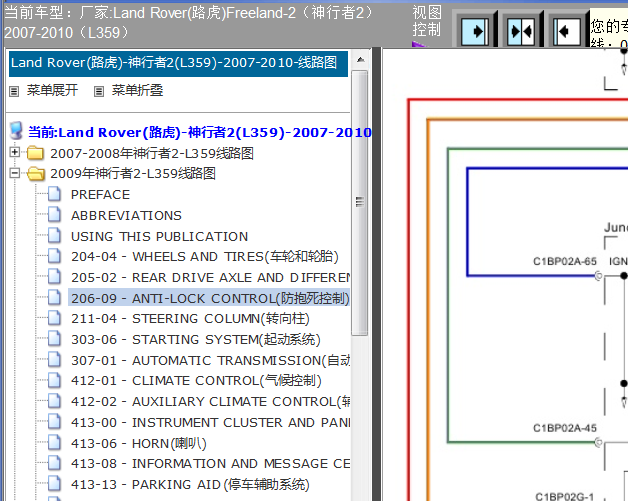Click the right-arrow view control button
628x501 pixels.
[x=475, y=31]
